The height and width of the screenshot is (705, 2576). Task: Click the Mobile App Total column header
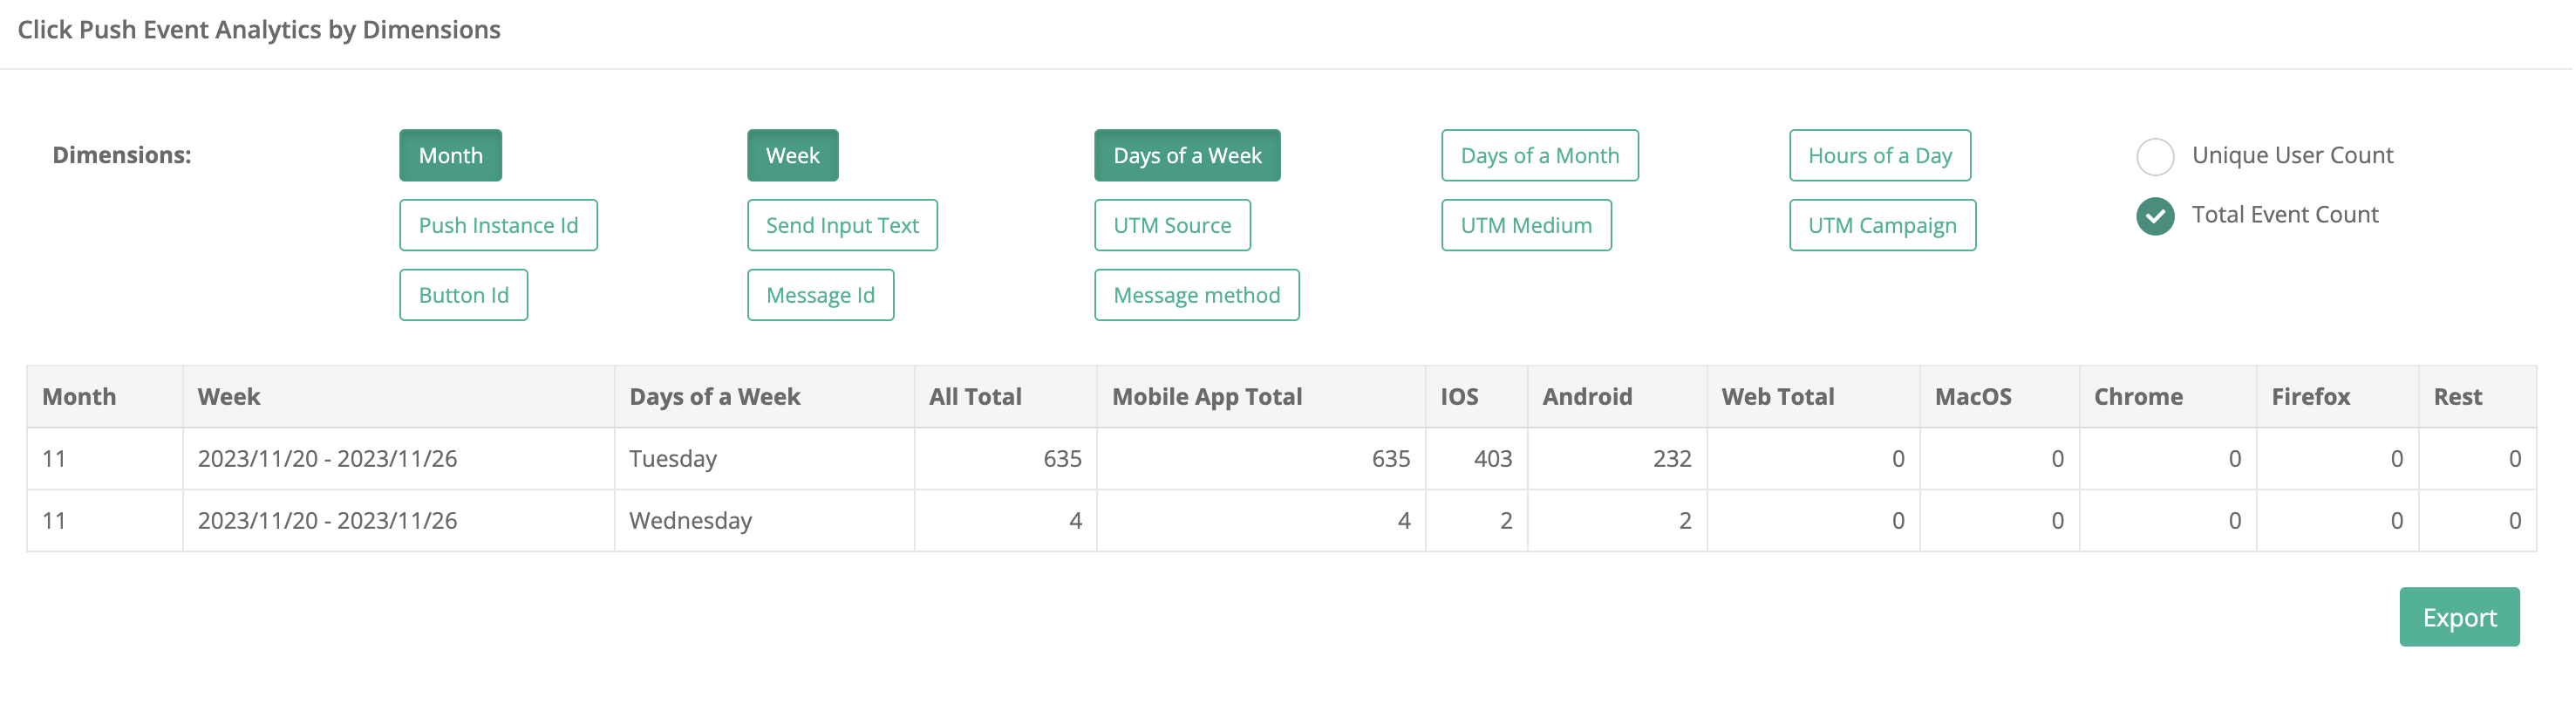pyautogui.click(x=1206, y=398)
